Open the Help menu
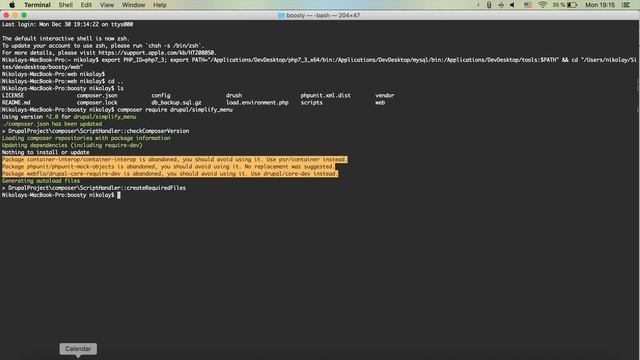 pos(160,5)
